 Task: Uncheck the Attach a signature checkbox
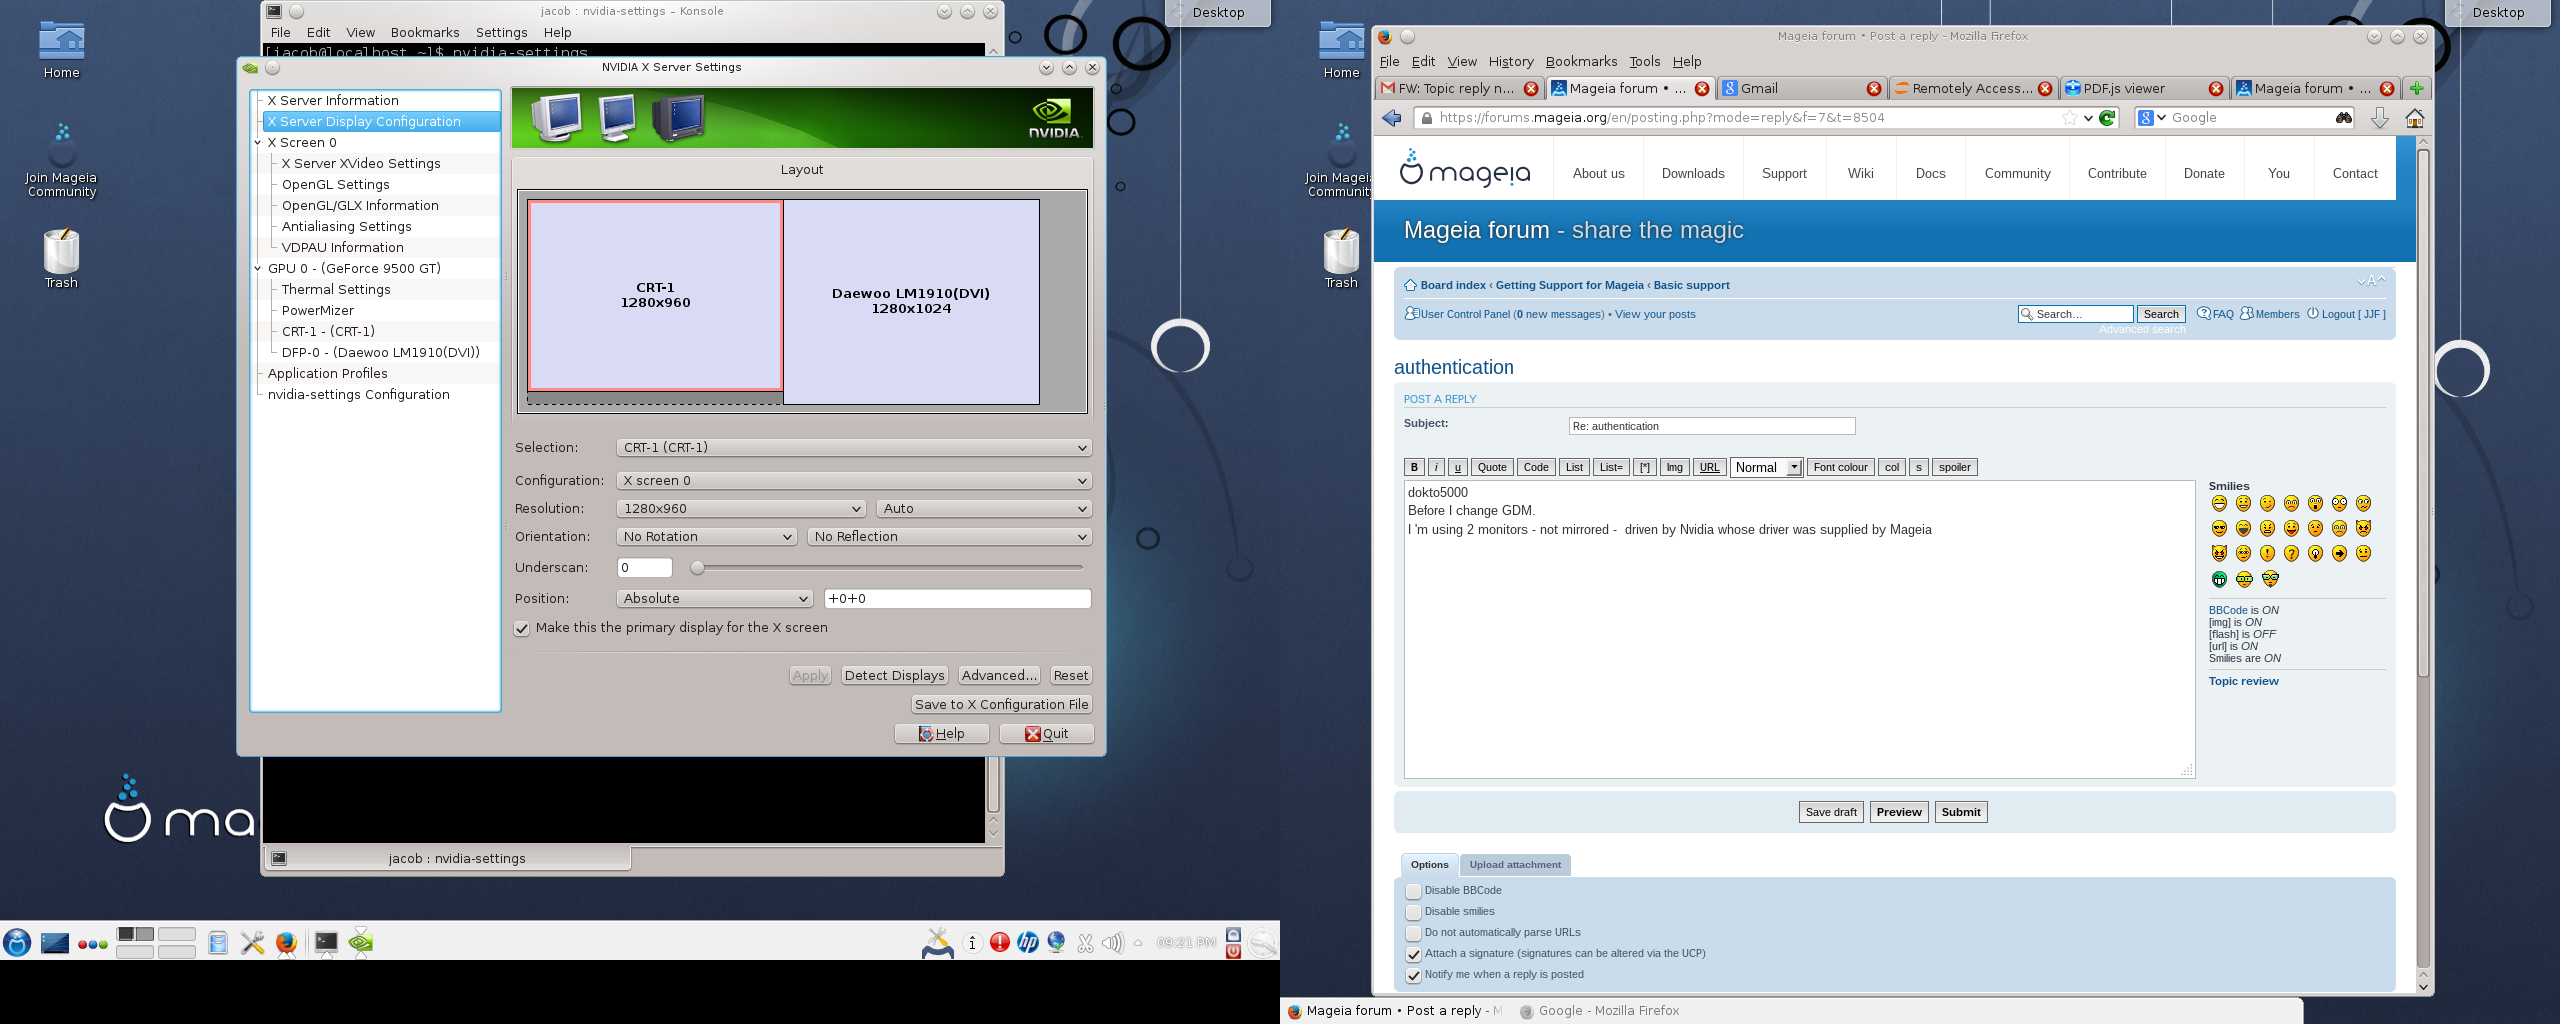(1413, 954)
